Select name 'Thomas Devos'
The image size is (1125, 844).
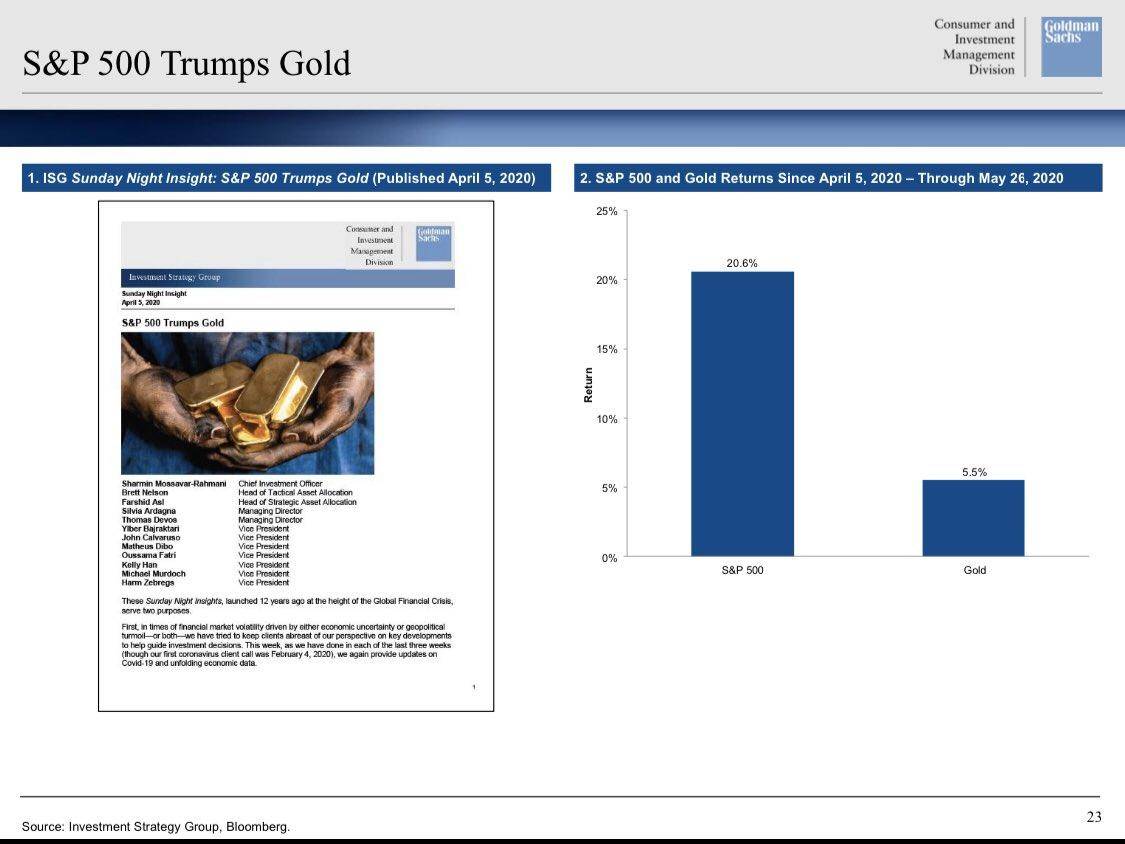(x=149, y=520)
